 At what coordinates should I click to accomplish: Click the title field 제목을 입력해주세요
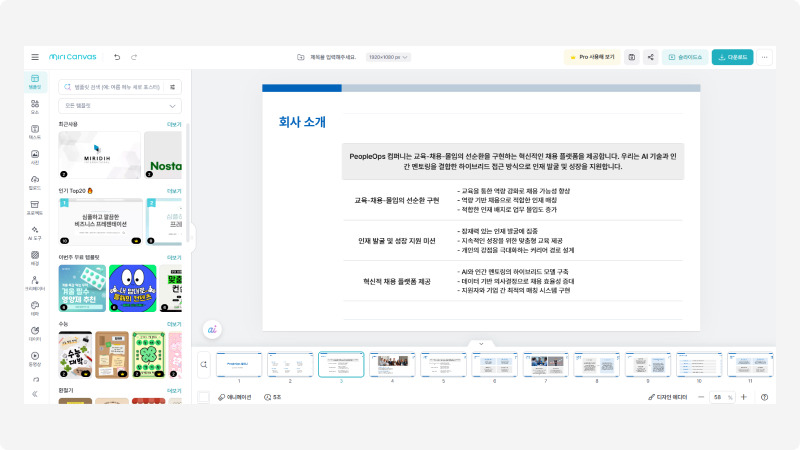pyautogui.click(x=333, y=57)
